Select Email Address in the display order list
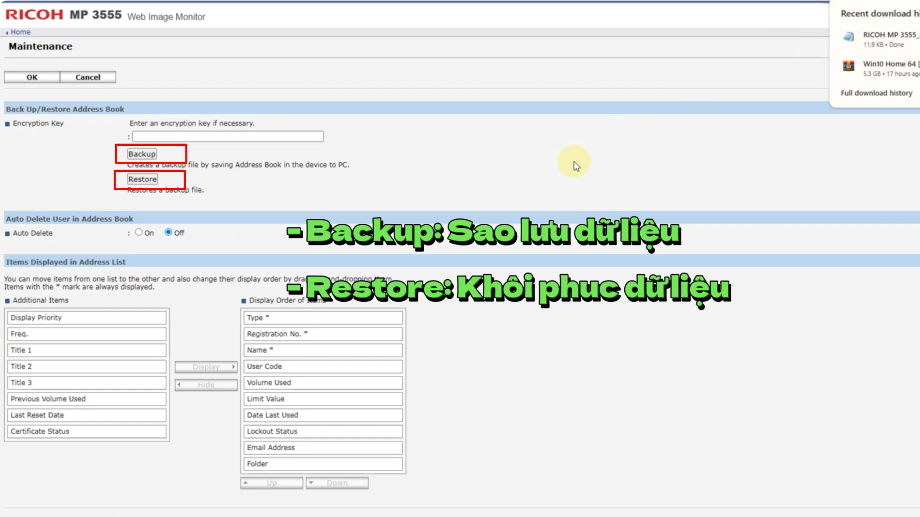Screen dimensions: 920x517 coord(323,448)
